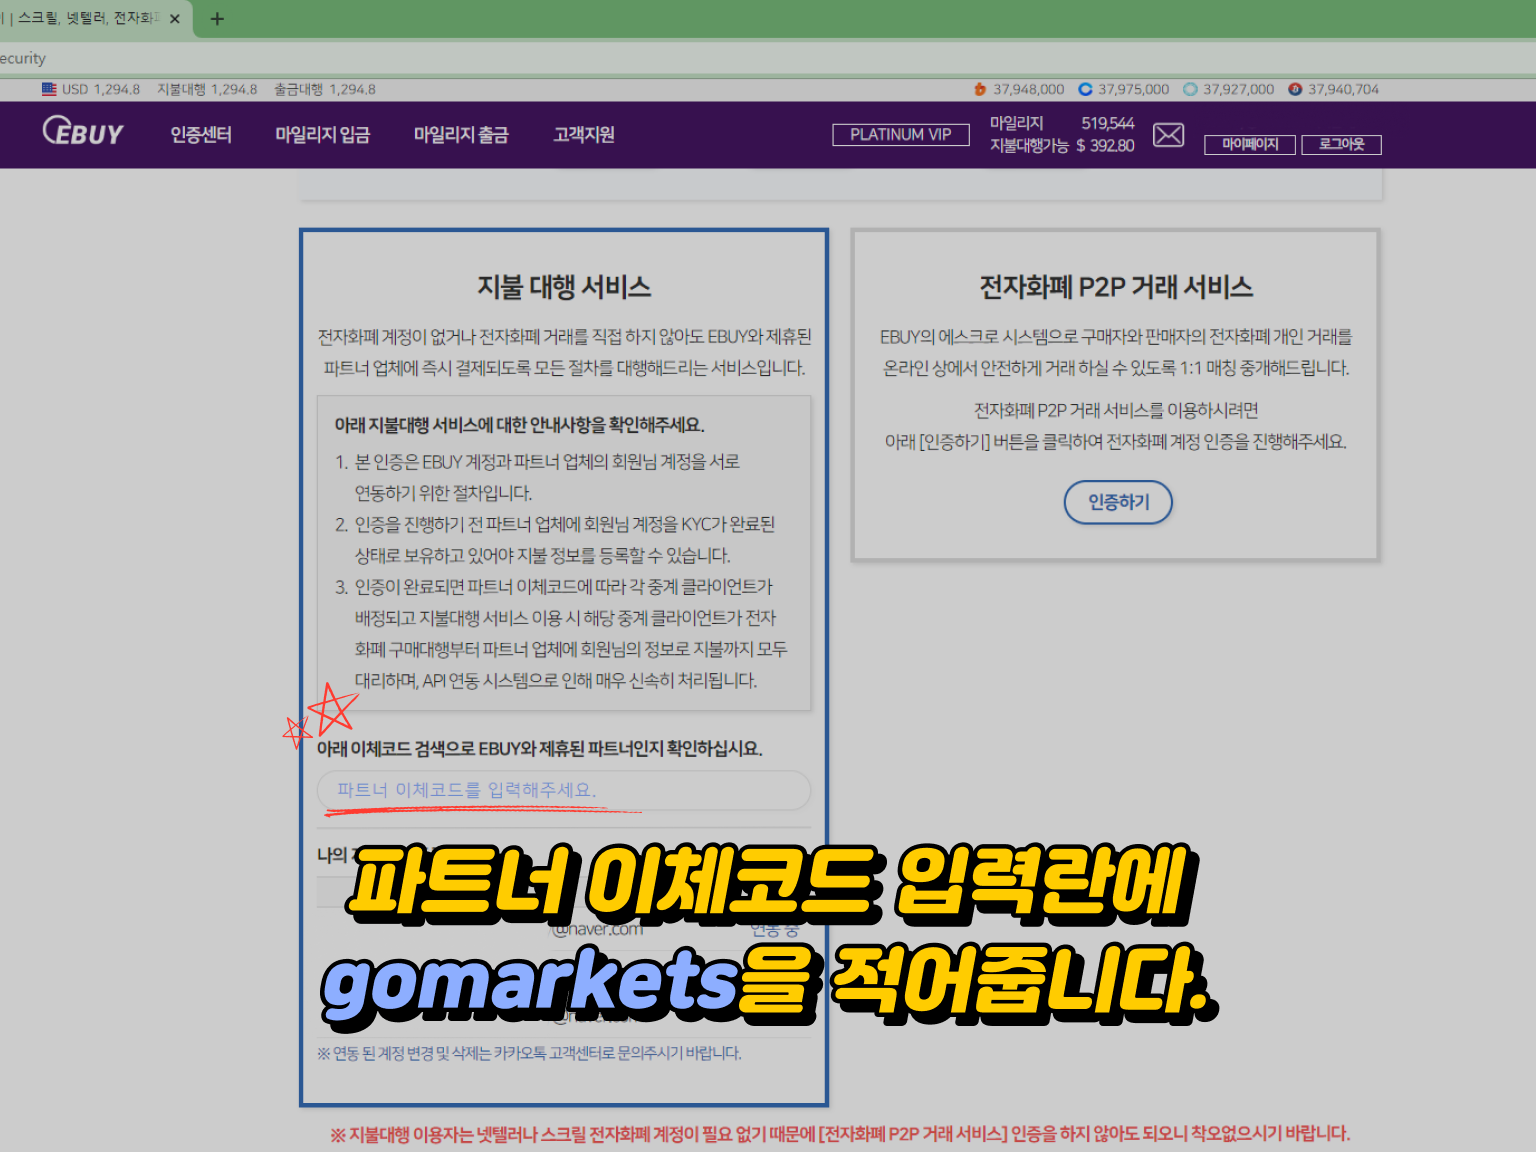The height and width of the screenshot is (1153, 1537).
Task: Focus the 파트너 이체코드 input field
Action: pyautogui.click(x=563, y=790)
